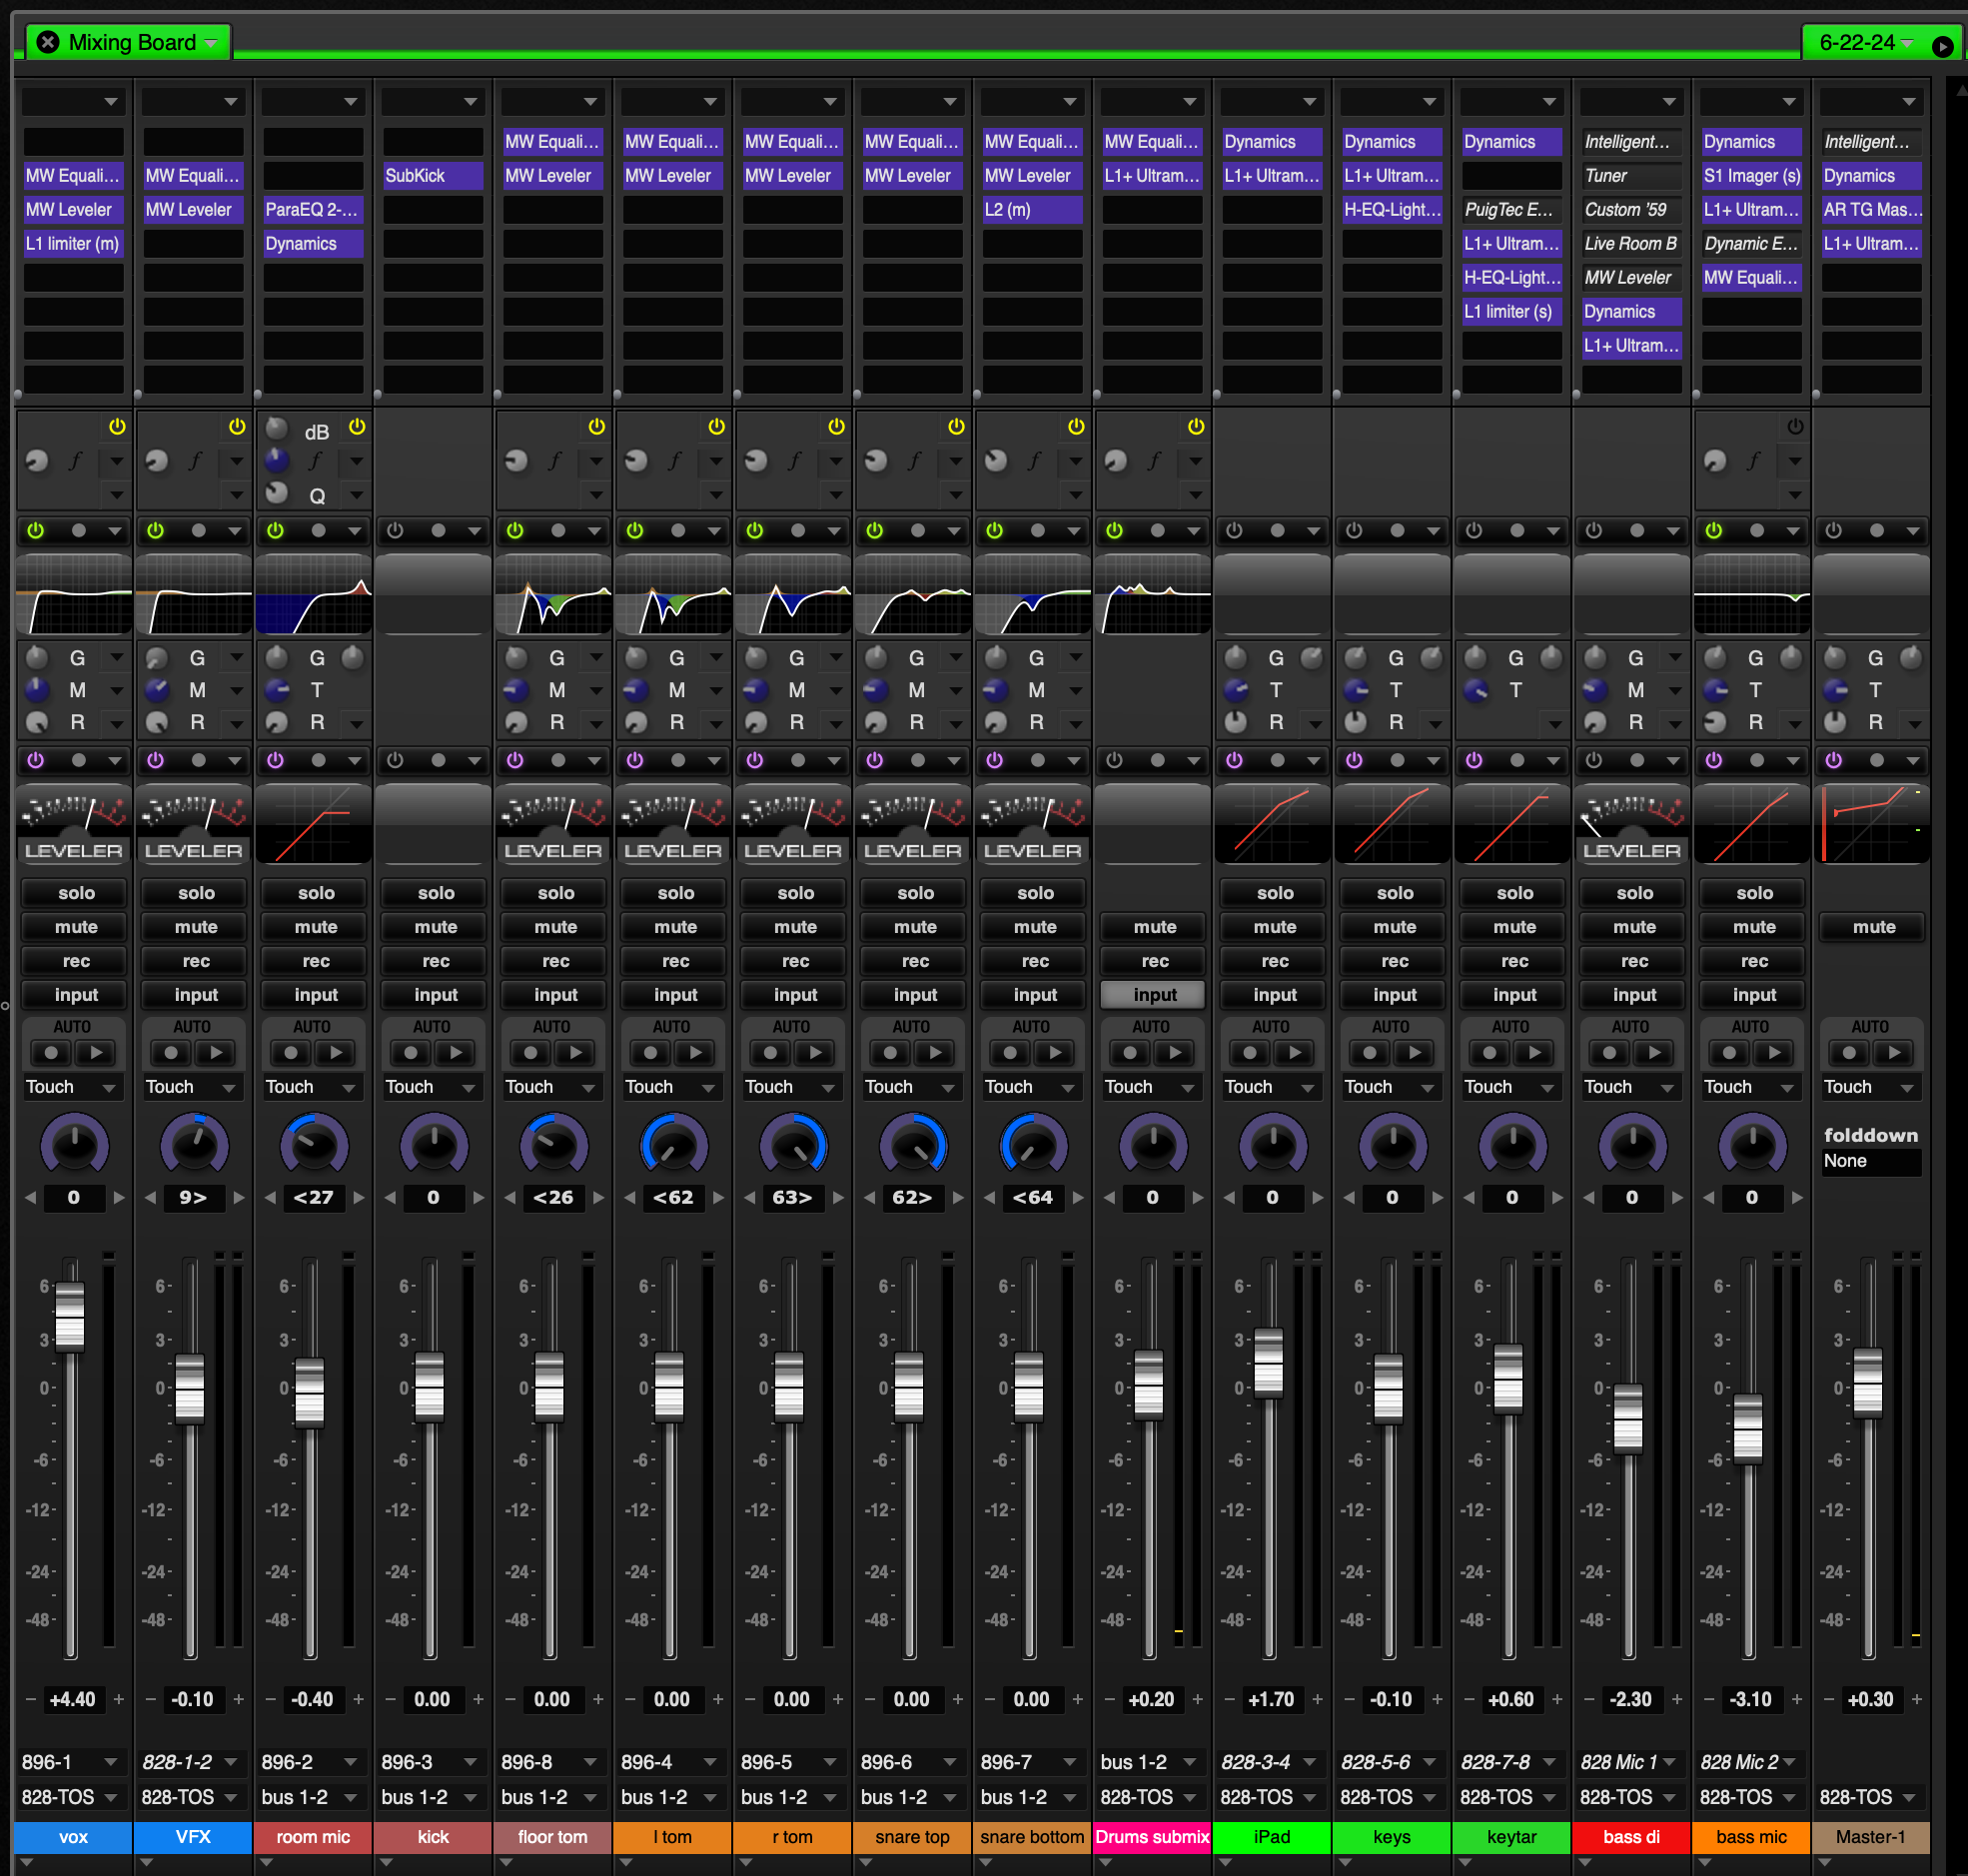Select the vox channel name label
1968x1876 pixels.
74,1837
